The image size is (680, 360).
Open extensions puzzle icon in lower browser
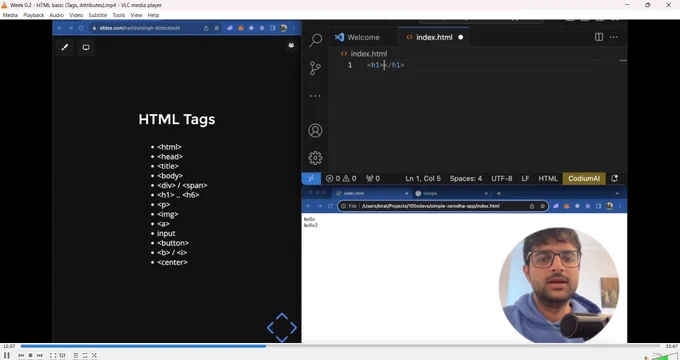click(x=588, y=206)
